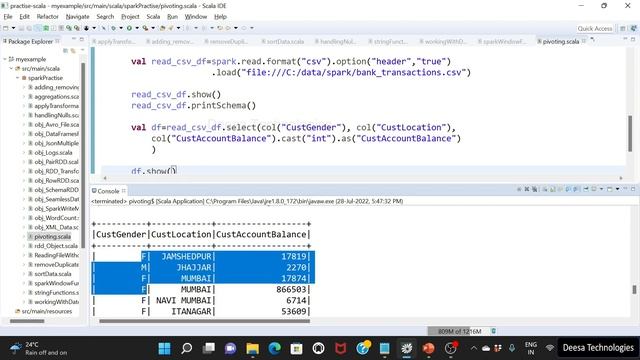640x360 pixels.
Task: Select rdd_Object.scala in Package Explorer
Action: [56, 246]
